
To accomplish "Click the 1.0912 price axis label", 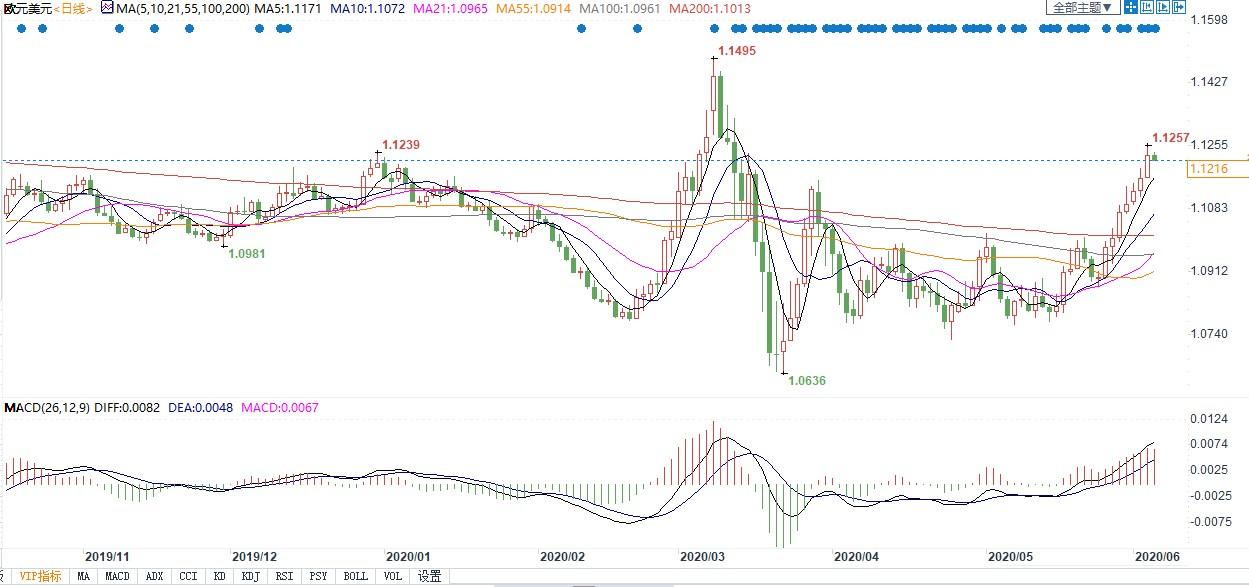I will 1210,271.
